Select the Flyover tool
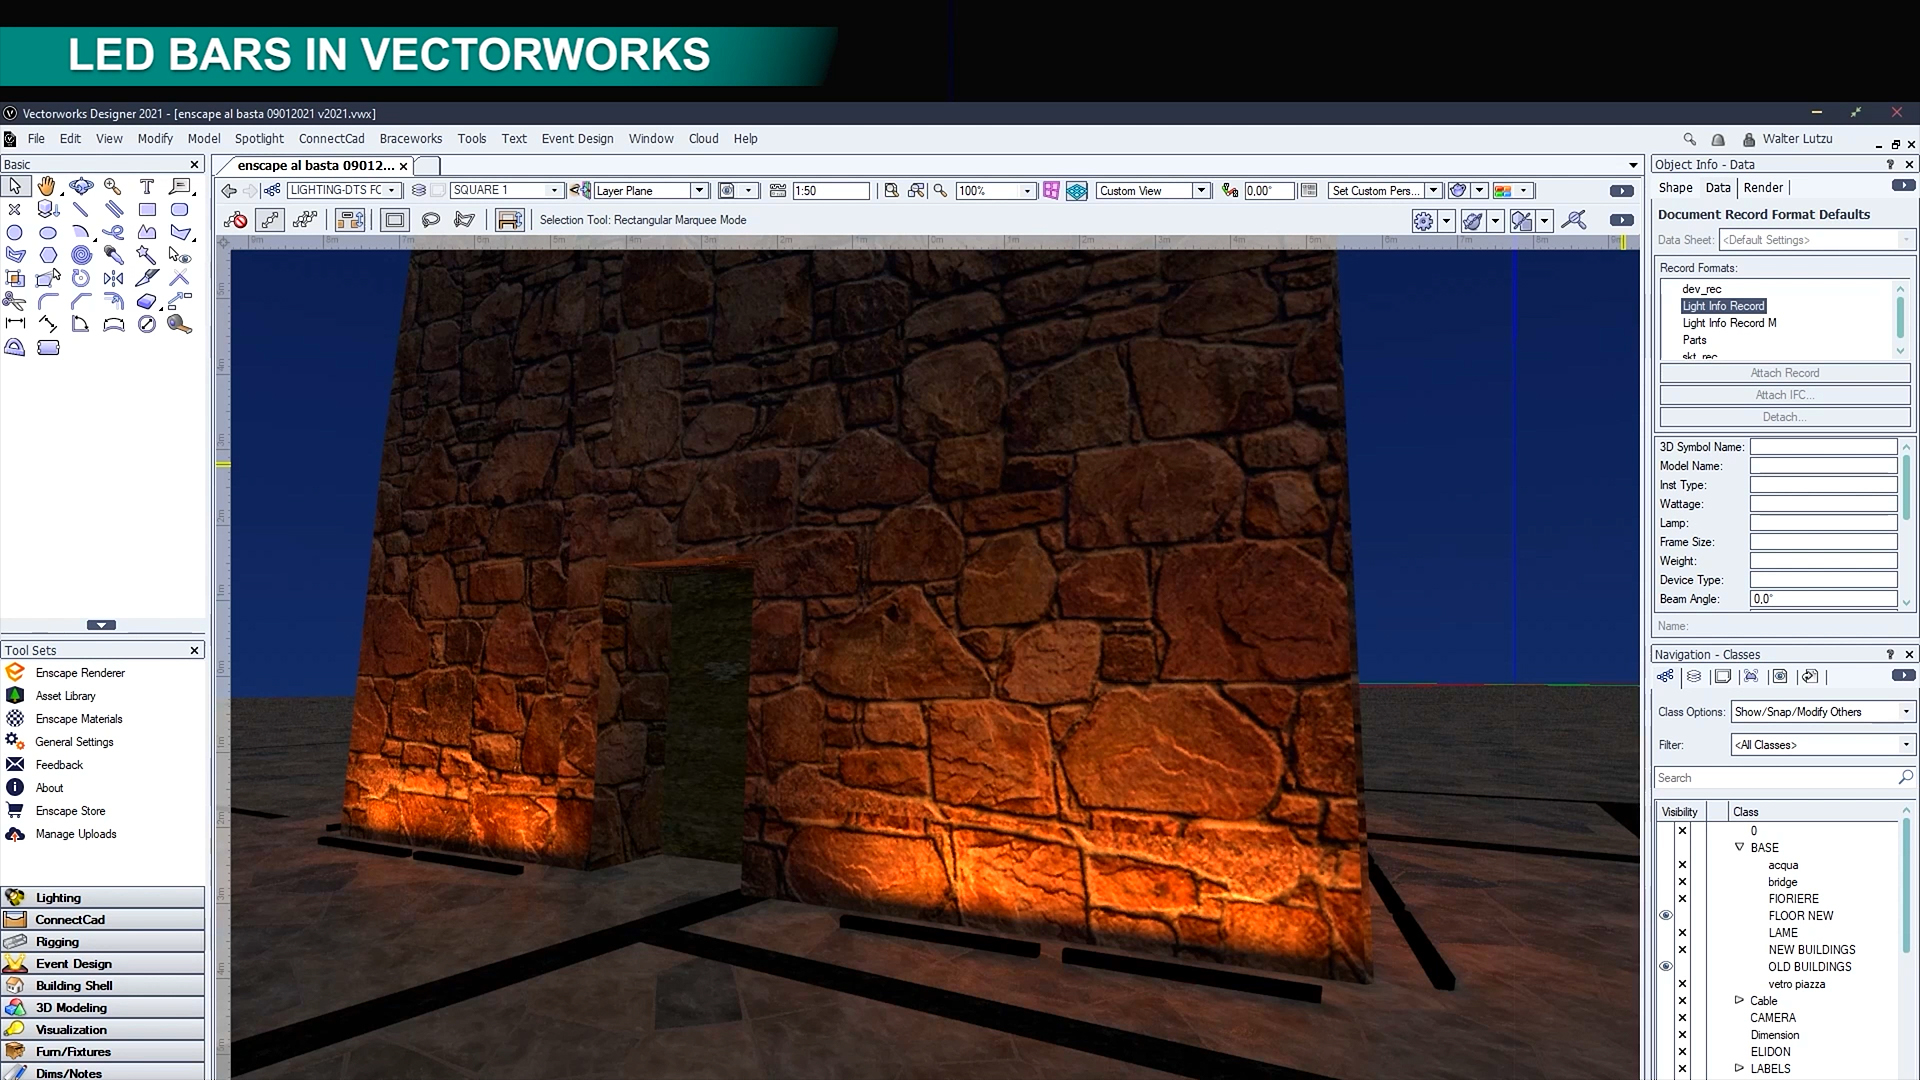1920x1080 pixels. tap(81, 186)
